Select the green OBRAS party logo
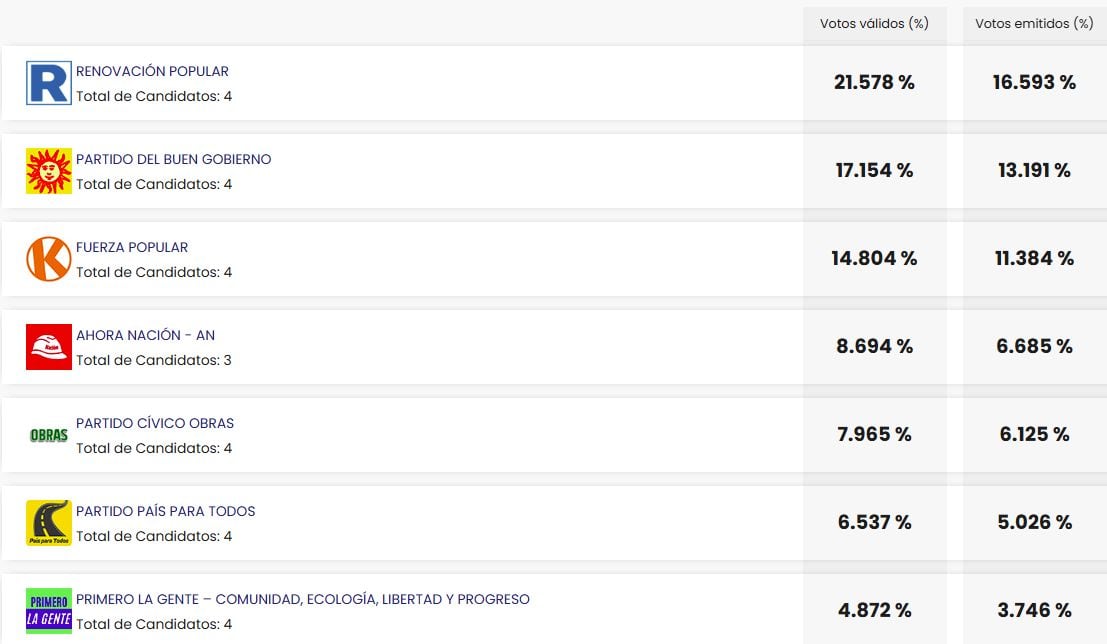Image resolution: width=1107 pixels, height=644 pixels. tap(48, 434)
